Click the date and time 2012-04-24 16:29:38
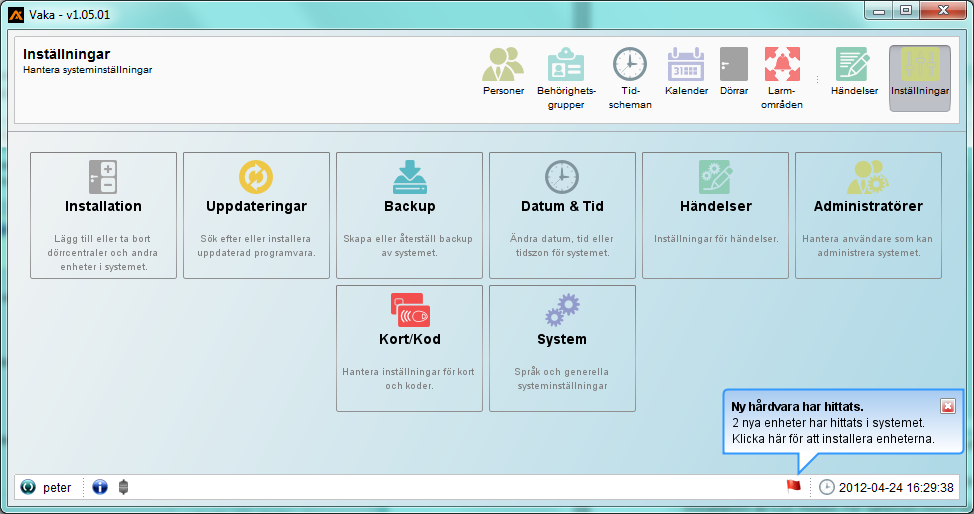The width and height of the screenshot is (974, 514). pyautogui.click(x=896, y=487)
